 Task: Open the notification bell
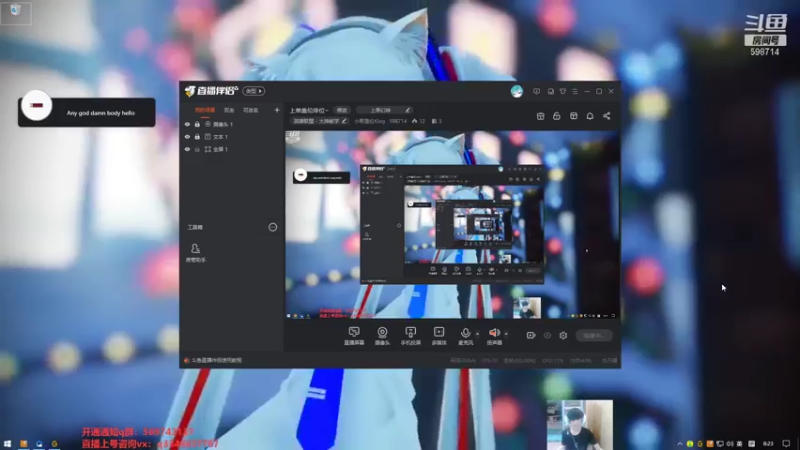tap(590, 116)
